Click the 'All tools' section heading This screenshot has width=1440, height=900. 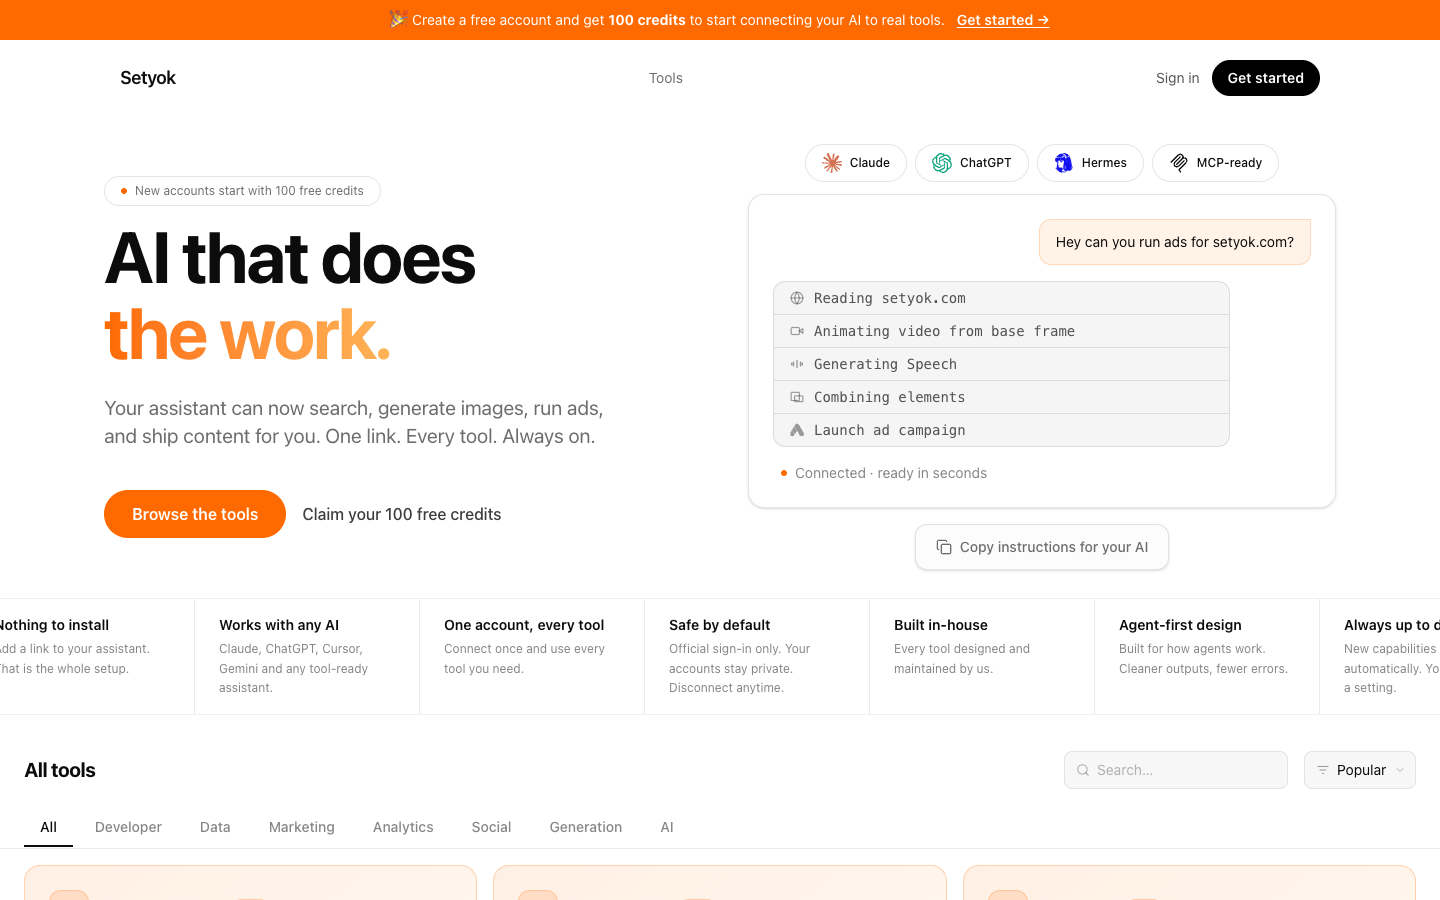[x=60, y=770]
